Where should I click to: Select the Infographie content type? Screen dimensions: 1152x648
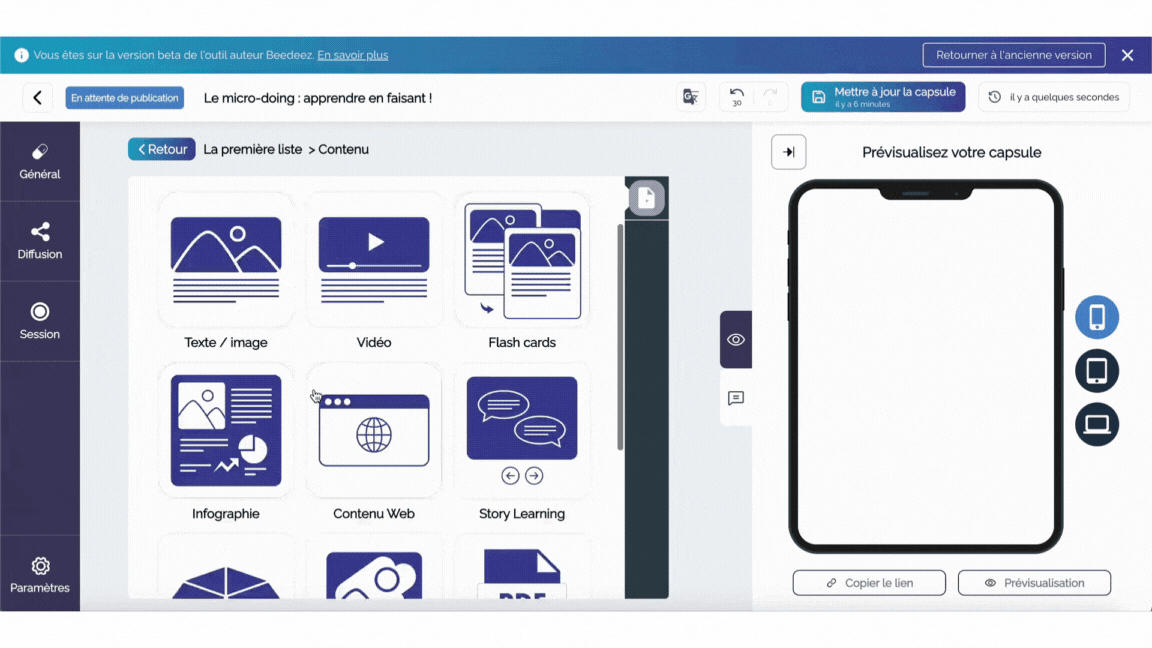coord(226,431)
